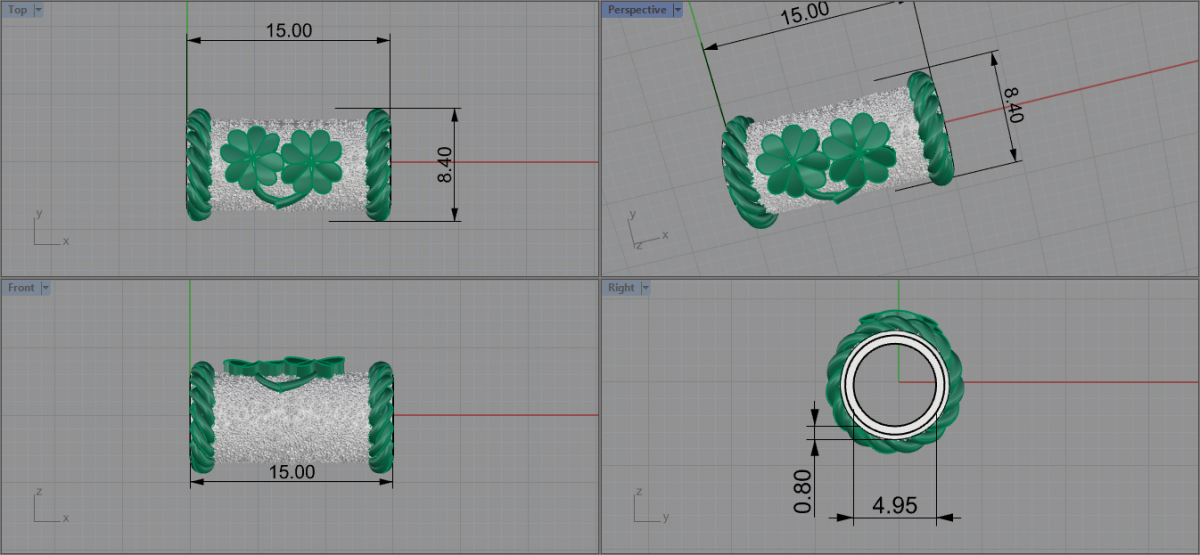Select the right rope cap in Perspective view
This screenshot has width=1200, height=555.
[932, 128]
